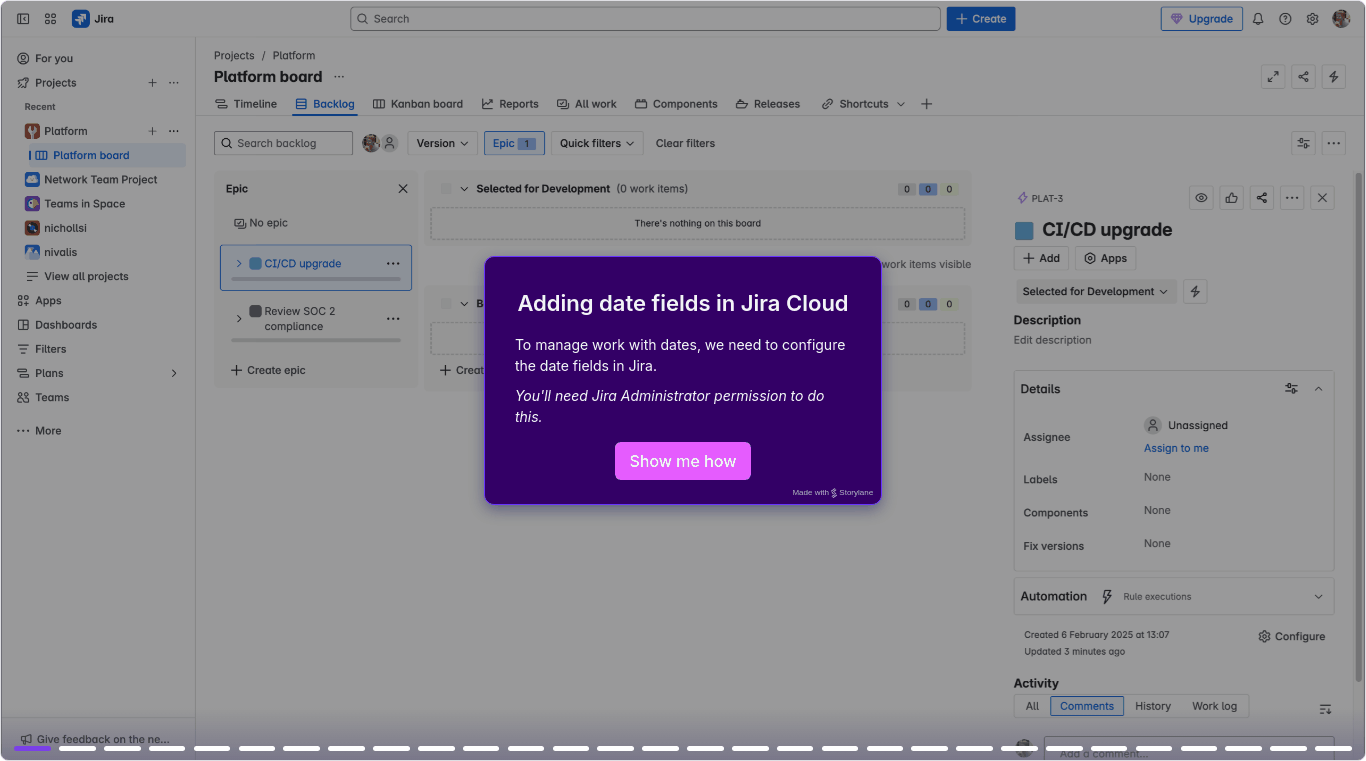This screenshot has width=1366, height=761.
Task: Open the Selected for Development status dropdown
Action: pyautogui.click(x=1095, y=291)
